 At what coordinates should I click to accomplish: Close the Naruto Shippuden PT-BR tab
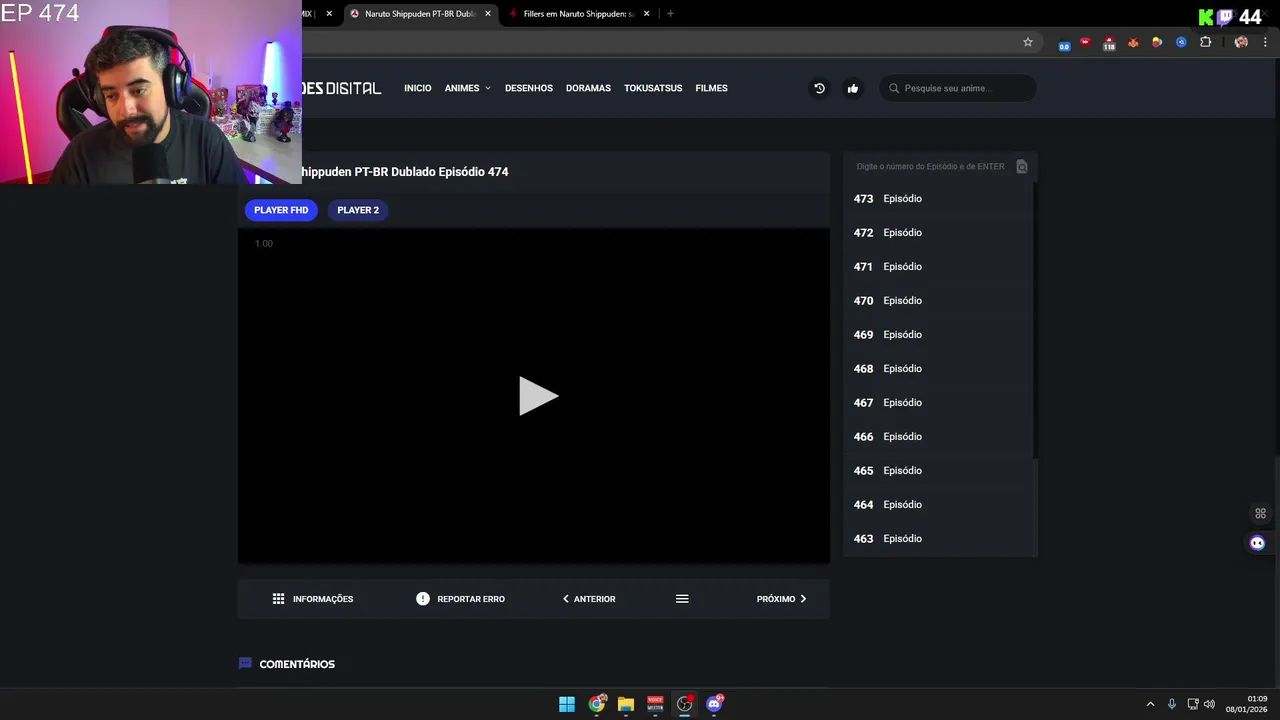tap(488, 14)
